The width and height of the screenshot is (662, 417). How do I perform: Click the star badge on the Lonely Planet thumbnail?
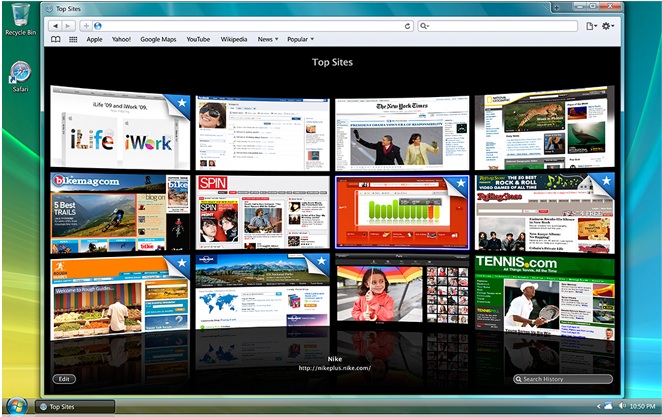click(x=321, y=261)
